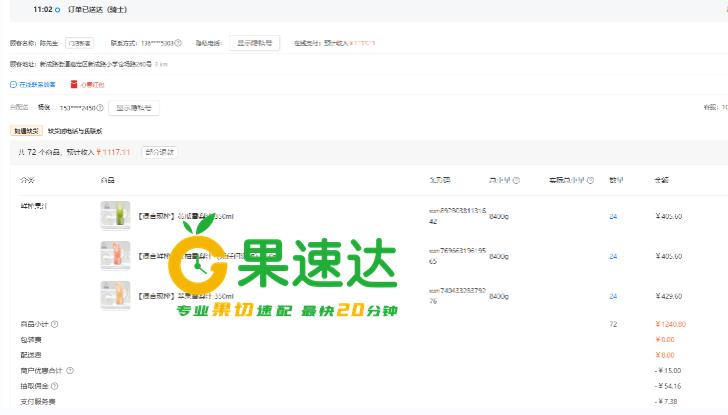
Task: Click the help icon beside the goods subtotal label
Action: (x=54, y=324)
